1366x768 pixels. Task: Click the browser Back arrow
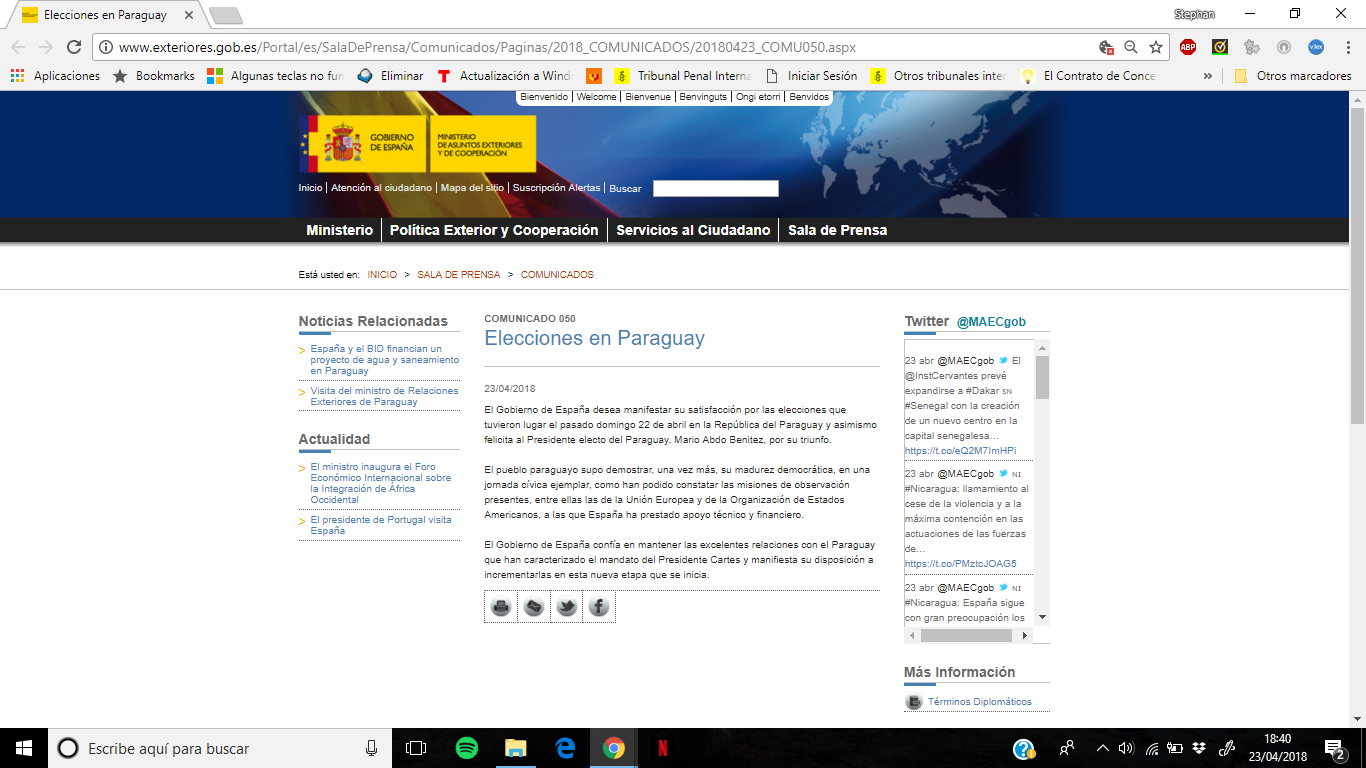(18, 47)
